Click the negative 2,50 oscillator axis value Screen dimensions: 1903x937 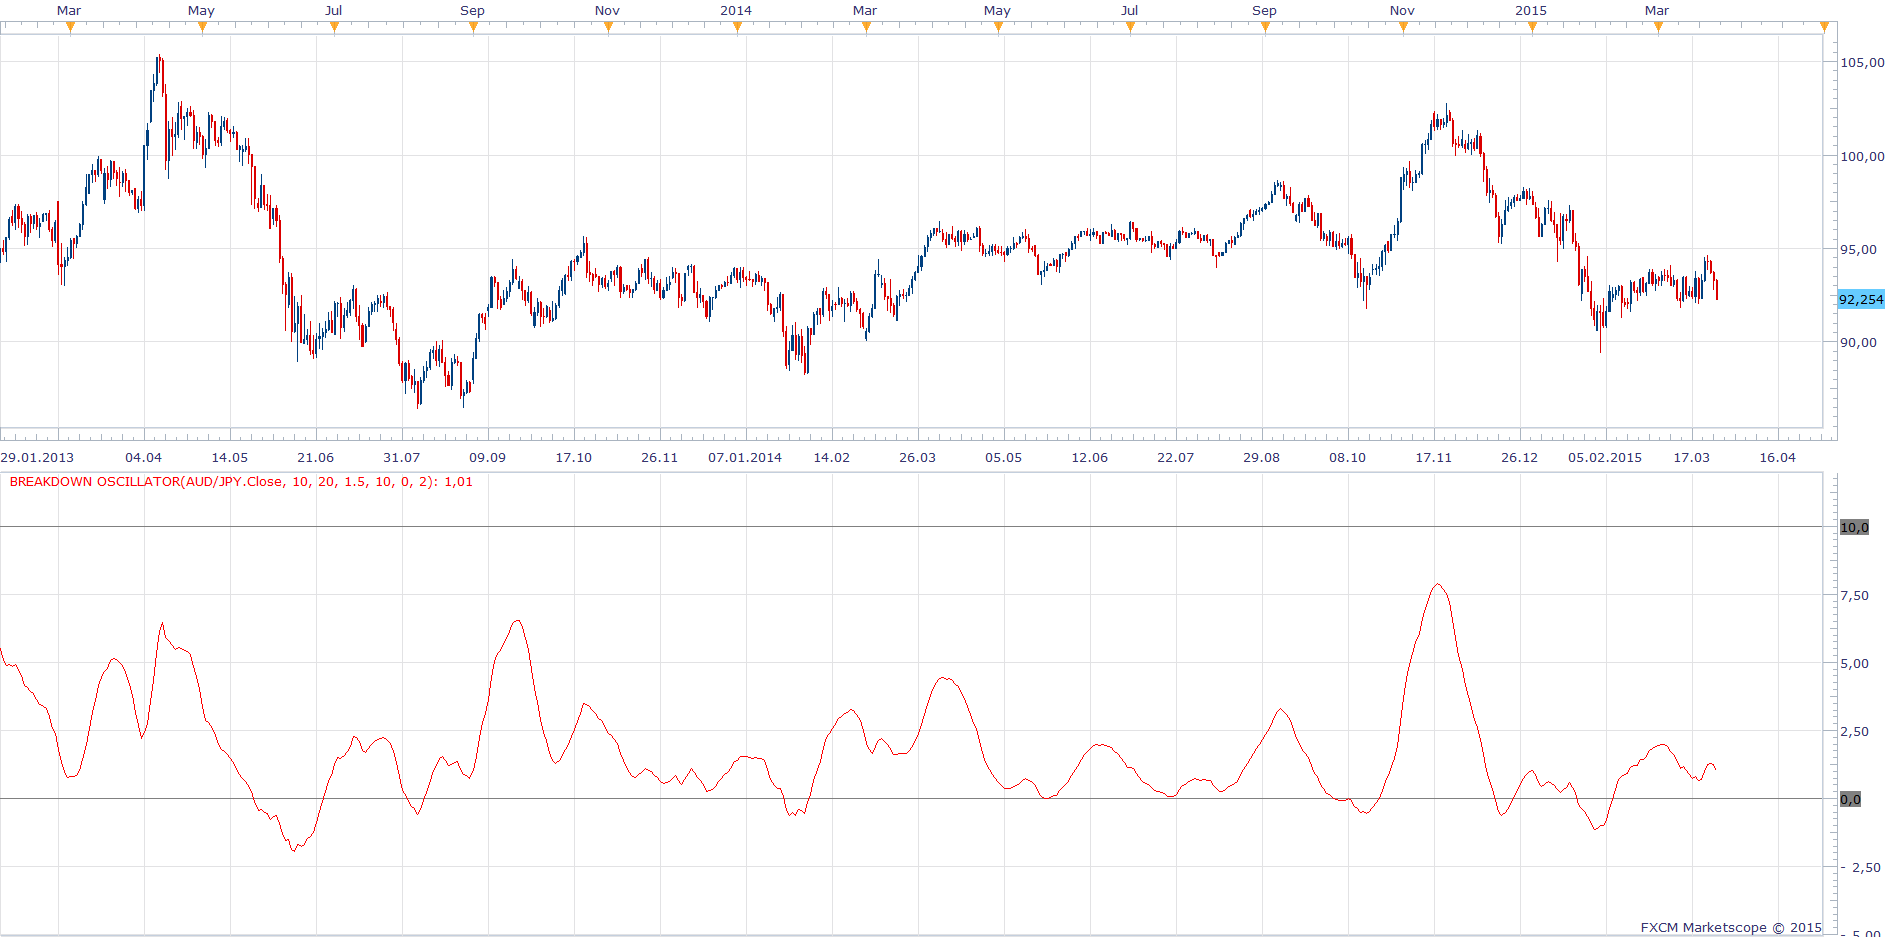click(1861, 867)
